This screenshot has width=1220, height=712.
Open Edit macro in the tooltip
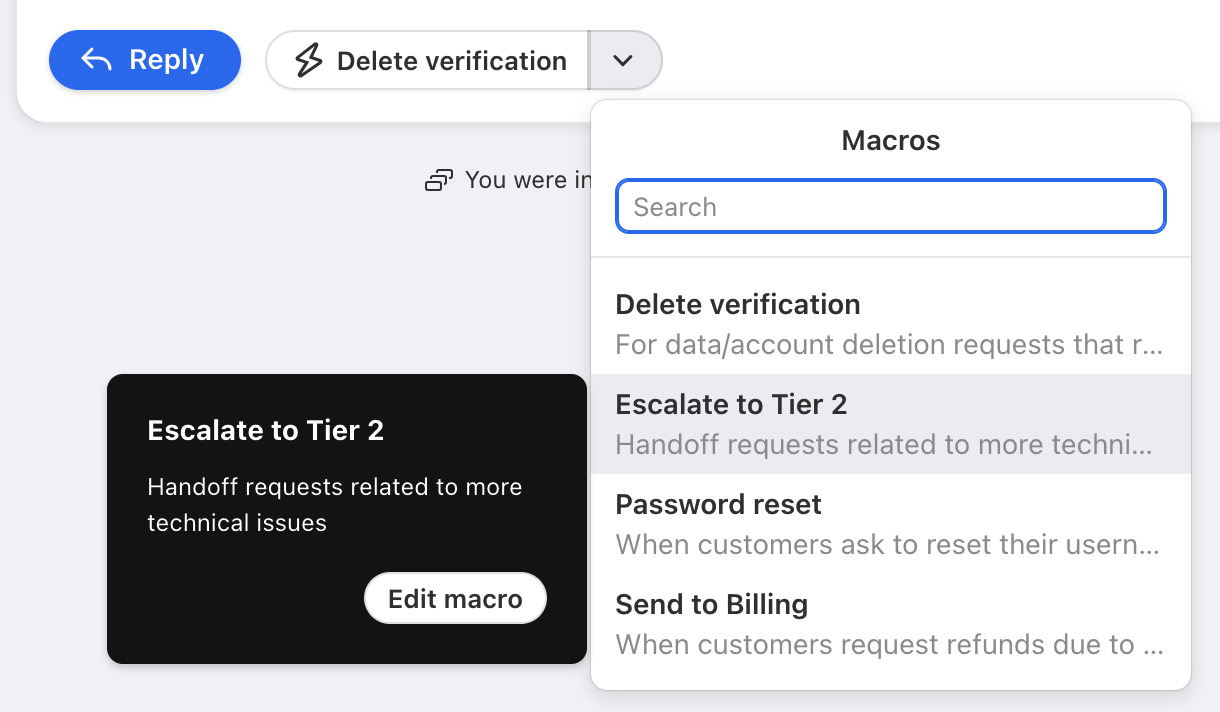point(455,599)
